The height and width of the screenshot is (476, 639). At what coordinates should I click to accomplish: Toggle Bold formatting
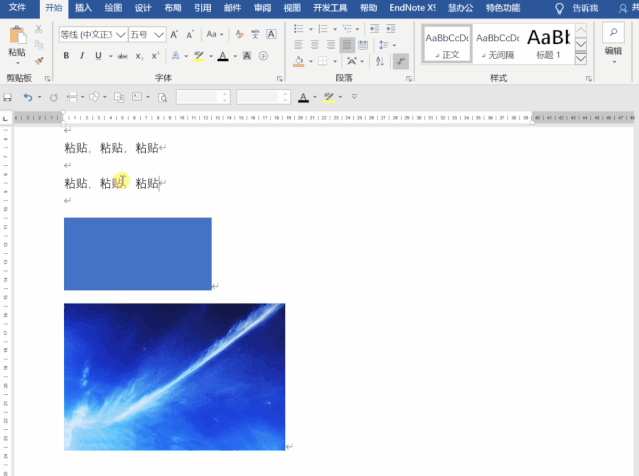[67, 56]
